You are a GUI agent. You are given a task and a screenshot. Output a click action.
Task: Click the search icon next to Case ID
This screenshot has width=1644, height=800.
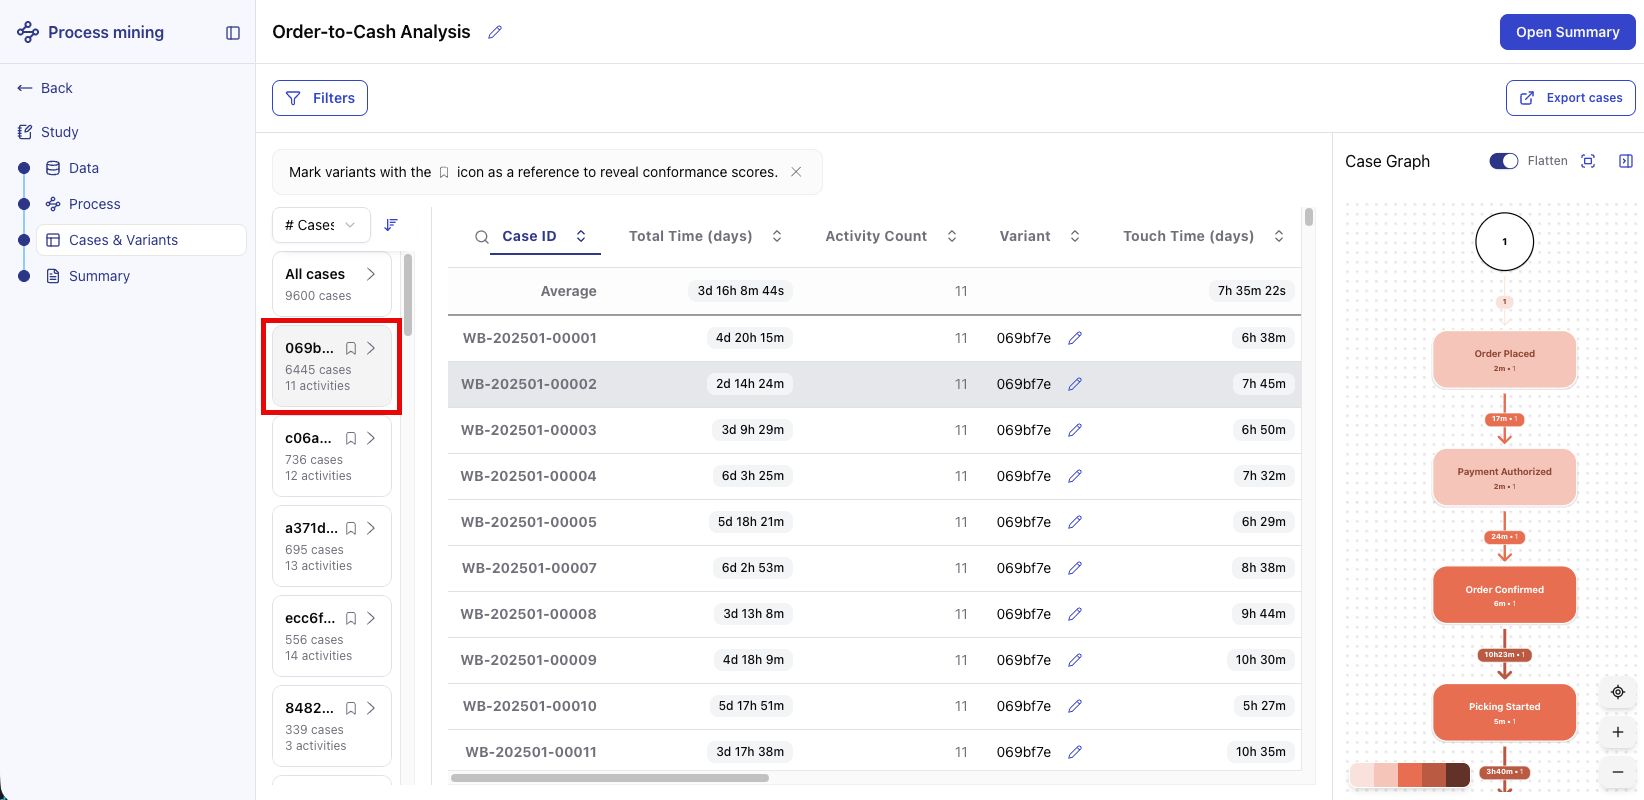482,237
